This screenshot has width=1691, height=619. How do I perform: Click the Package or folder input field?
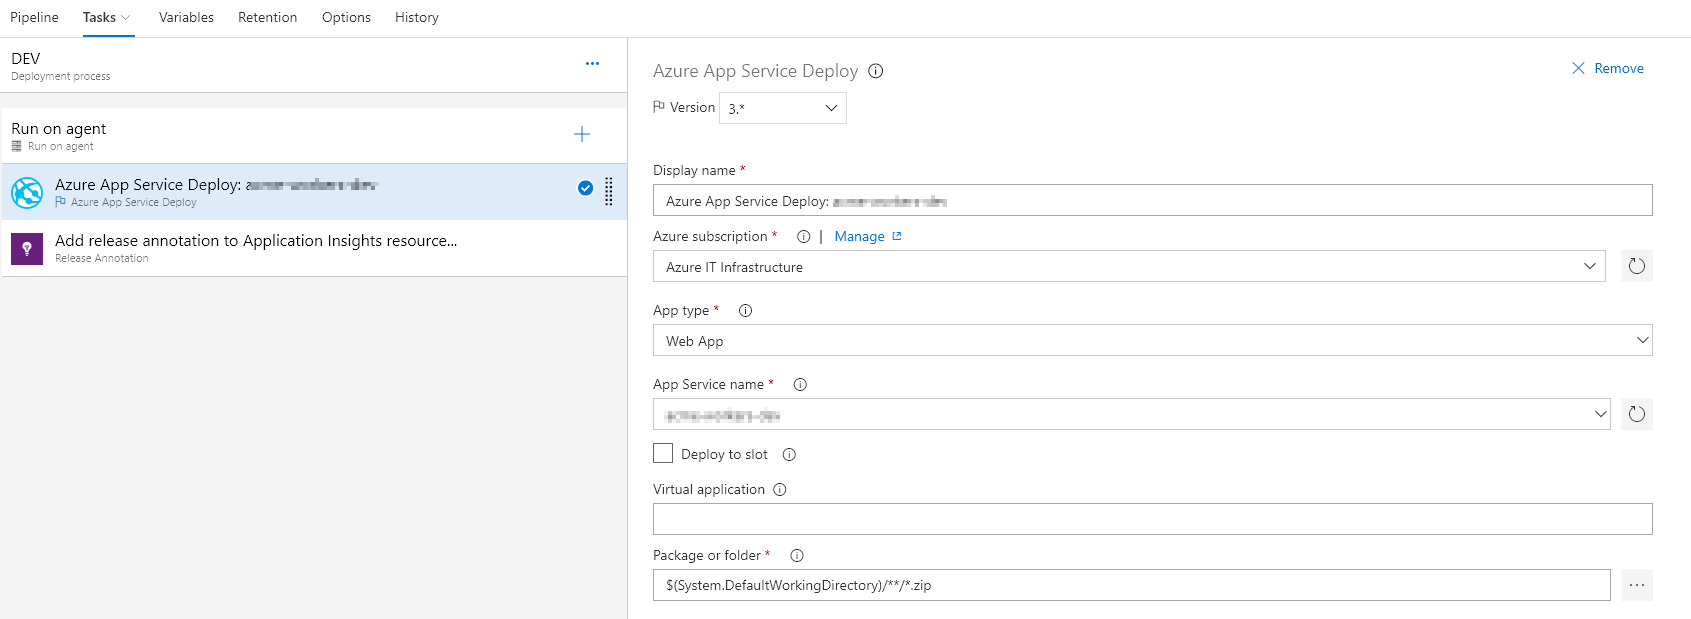(x=1131, y=585)
